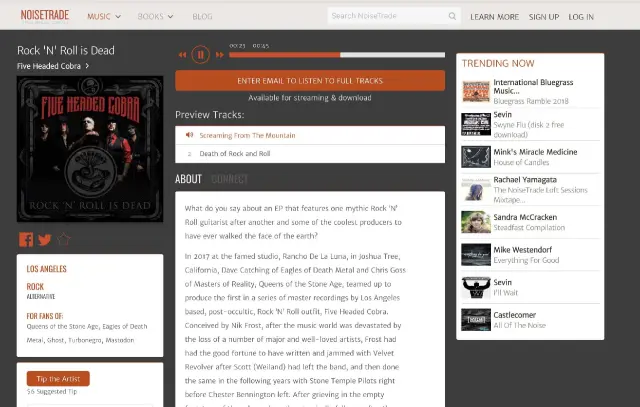Screen dimensions: 640x407
Task: Click the Rock 'N' Roll is Dead title
Action: coord(66,50)
